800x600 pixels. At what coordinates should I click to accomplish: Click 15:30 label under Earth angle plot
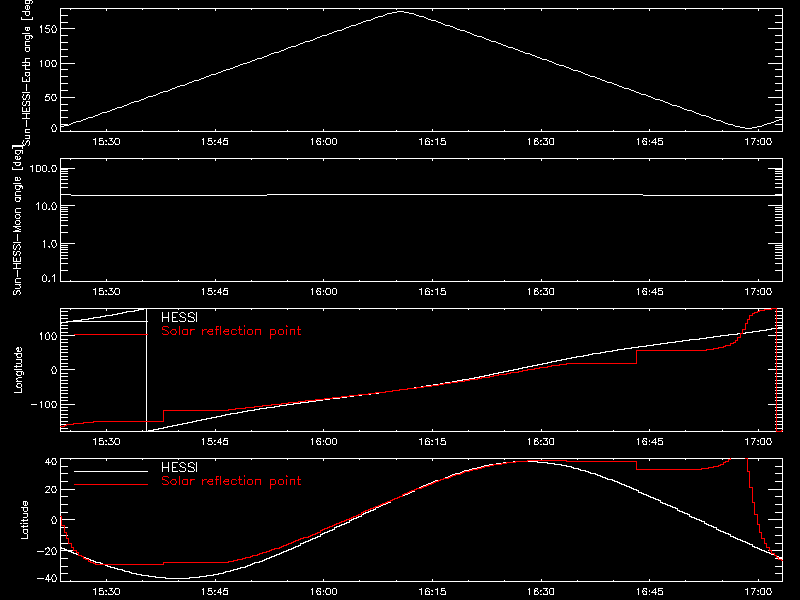click(106, 142)
